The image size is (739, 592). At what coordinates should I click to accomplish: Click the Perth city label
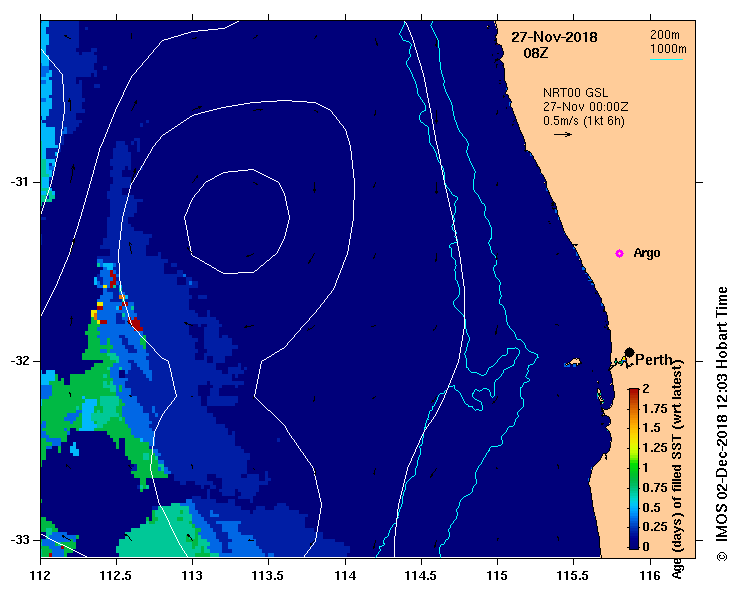point(654,360)
